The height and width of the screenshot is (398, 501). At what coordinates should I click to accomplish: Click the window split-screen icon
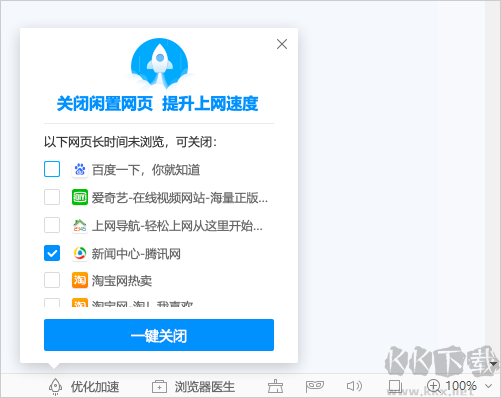tap(395, 386)
